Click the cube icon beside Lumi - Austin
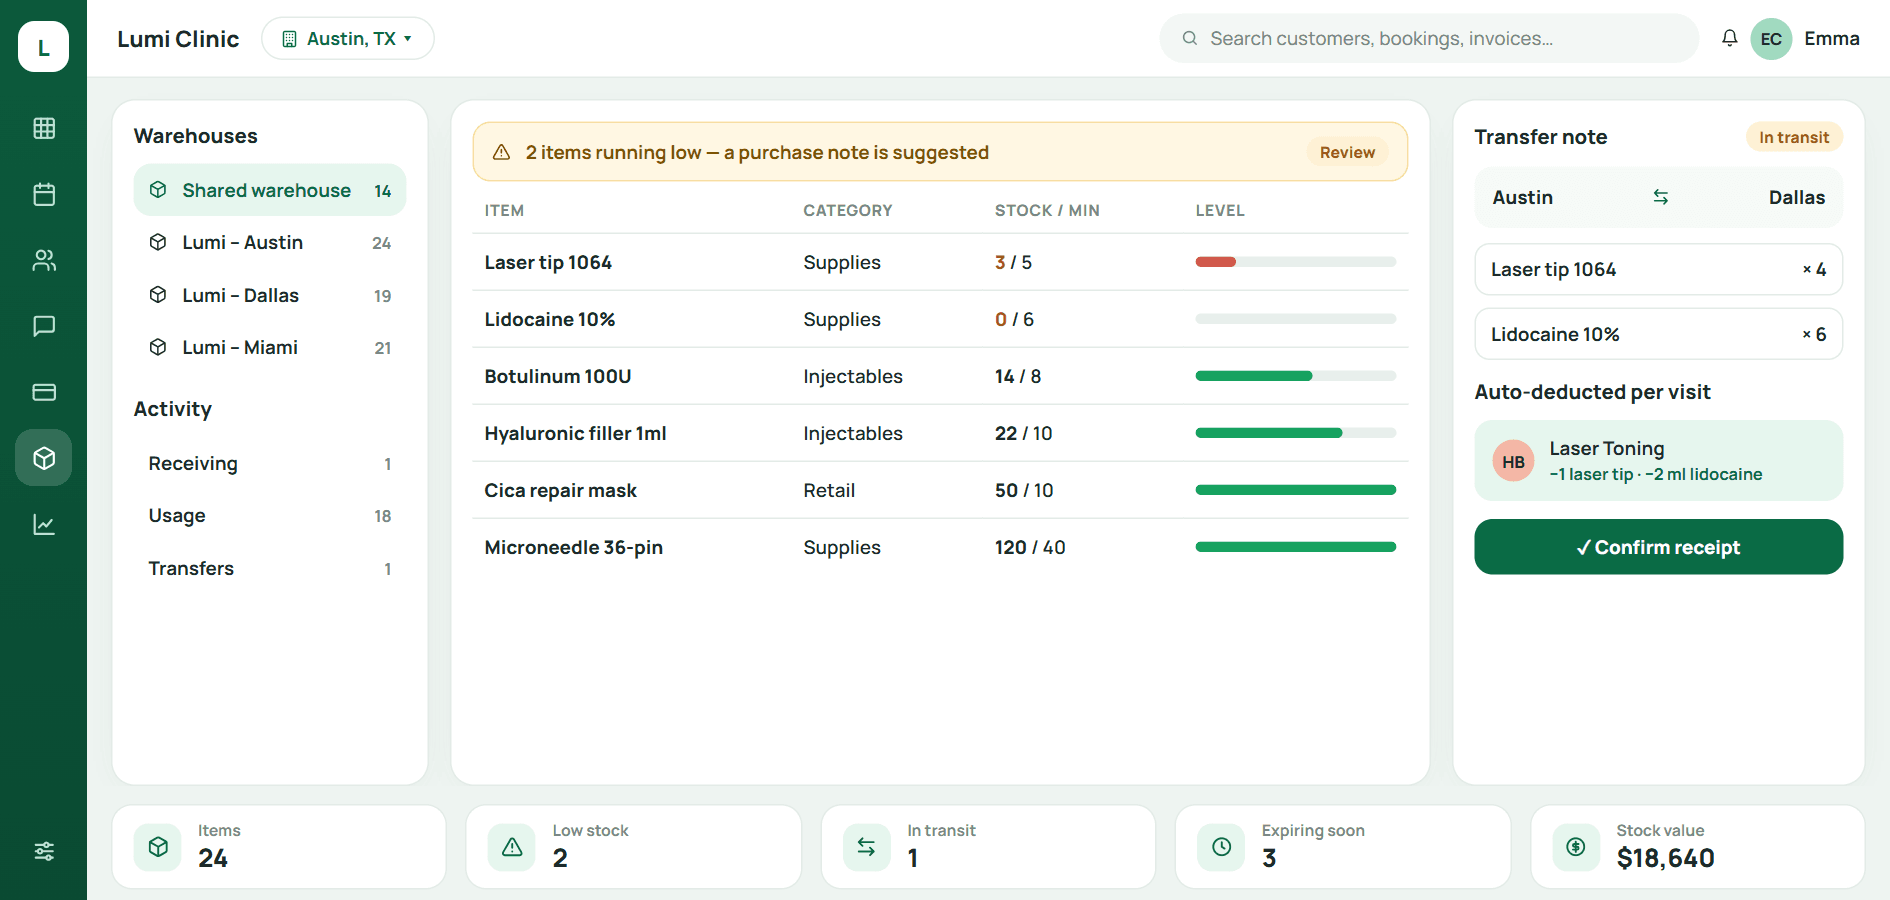 [158, 242]
